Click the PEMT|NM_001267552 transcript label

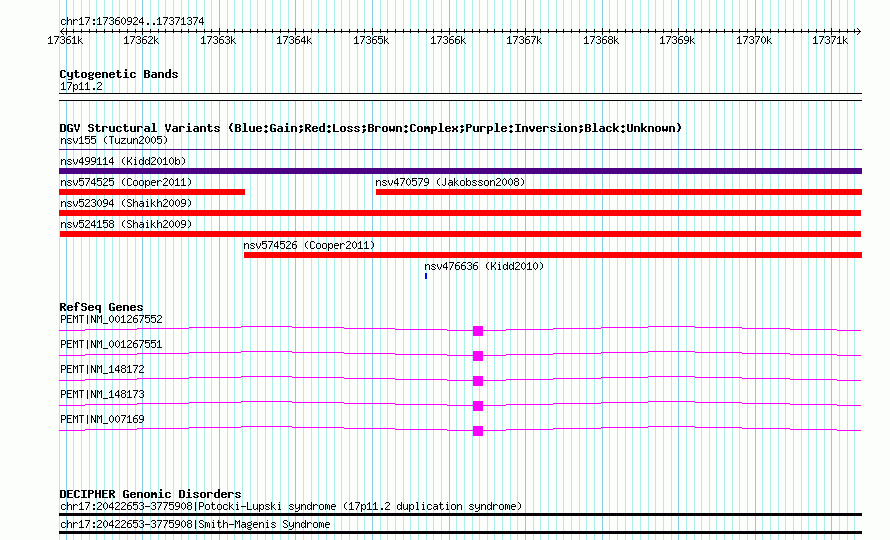pyautogui.click(x=111, y=319)
